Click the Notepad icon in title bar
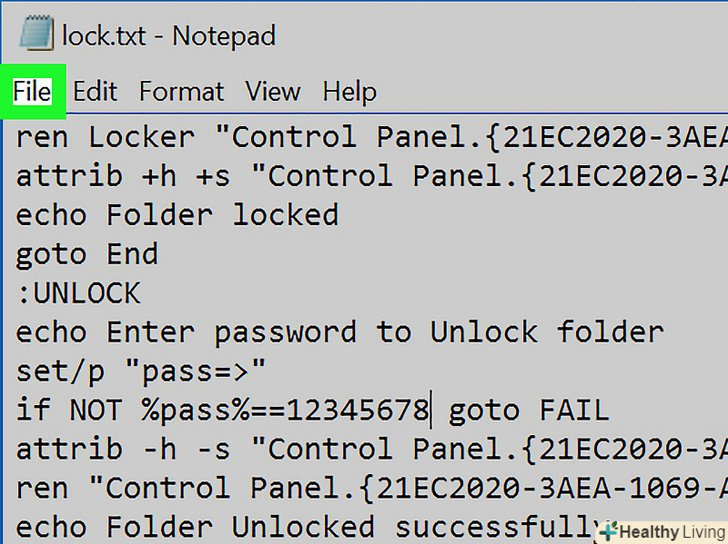This screenshot has width=728, height=544. click(34, 35)
